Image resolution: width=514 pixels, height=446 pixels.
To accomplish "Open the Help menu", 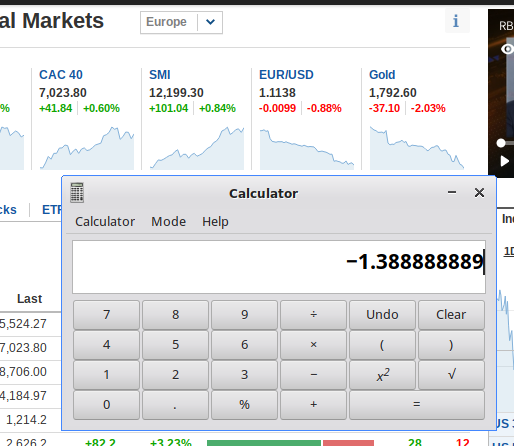I will pyautogui.click(x=215, y=222).
